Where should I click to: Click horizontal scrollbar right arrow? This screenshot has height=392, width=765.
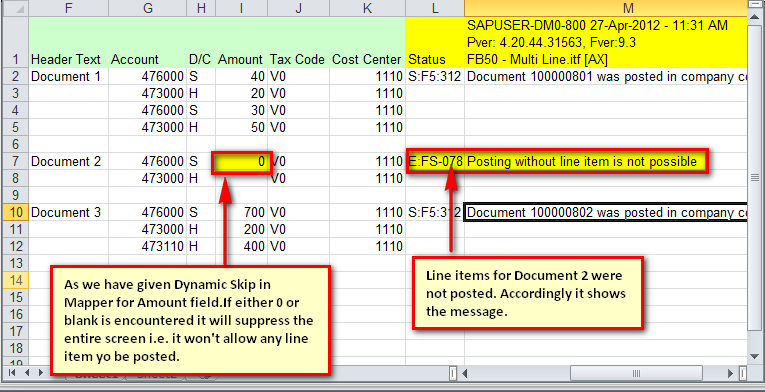click(731, 374)
